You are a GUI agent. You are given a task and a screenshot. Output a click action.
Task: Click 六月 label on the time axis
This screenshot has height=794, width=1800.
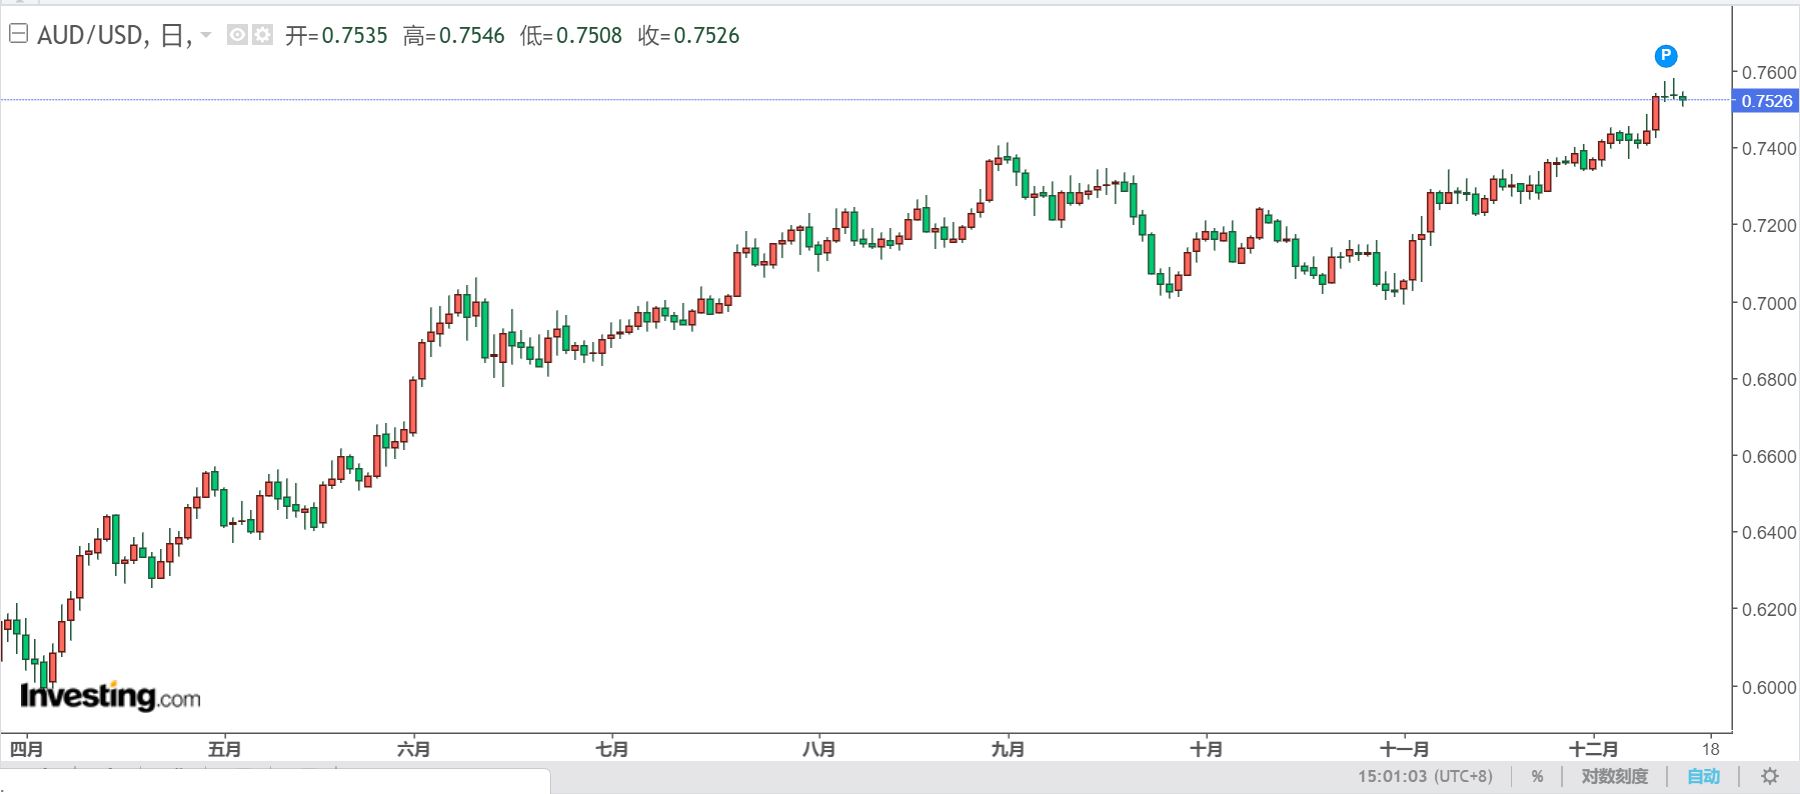(414, 749)
